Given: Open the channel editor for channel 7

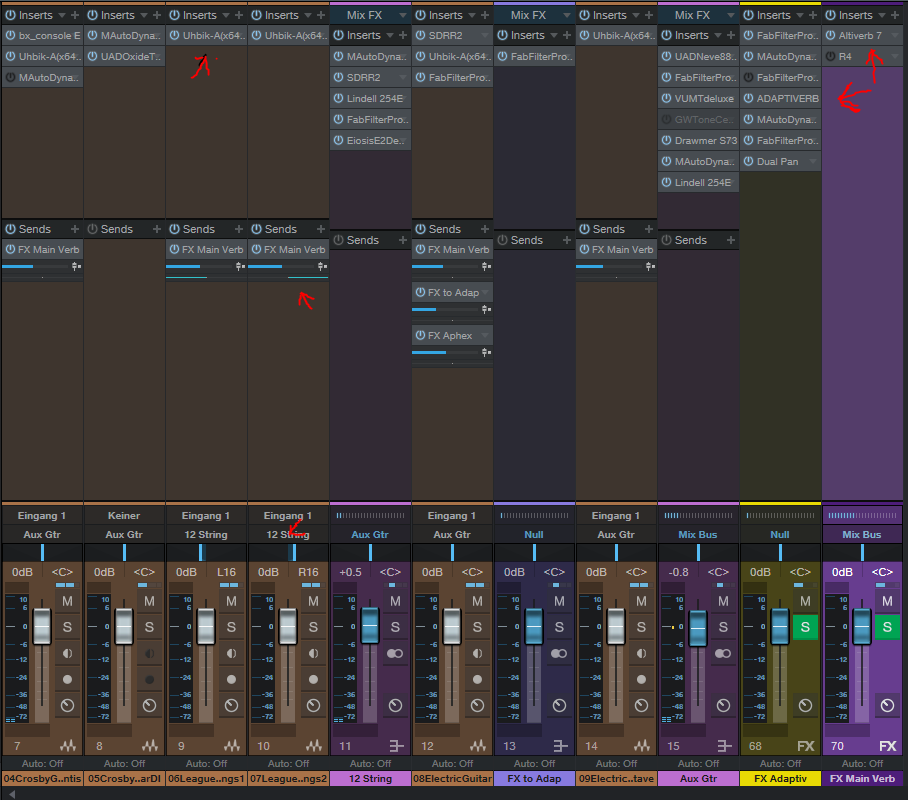Looking at the screenshot, I should (x=67, y=706).
